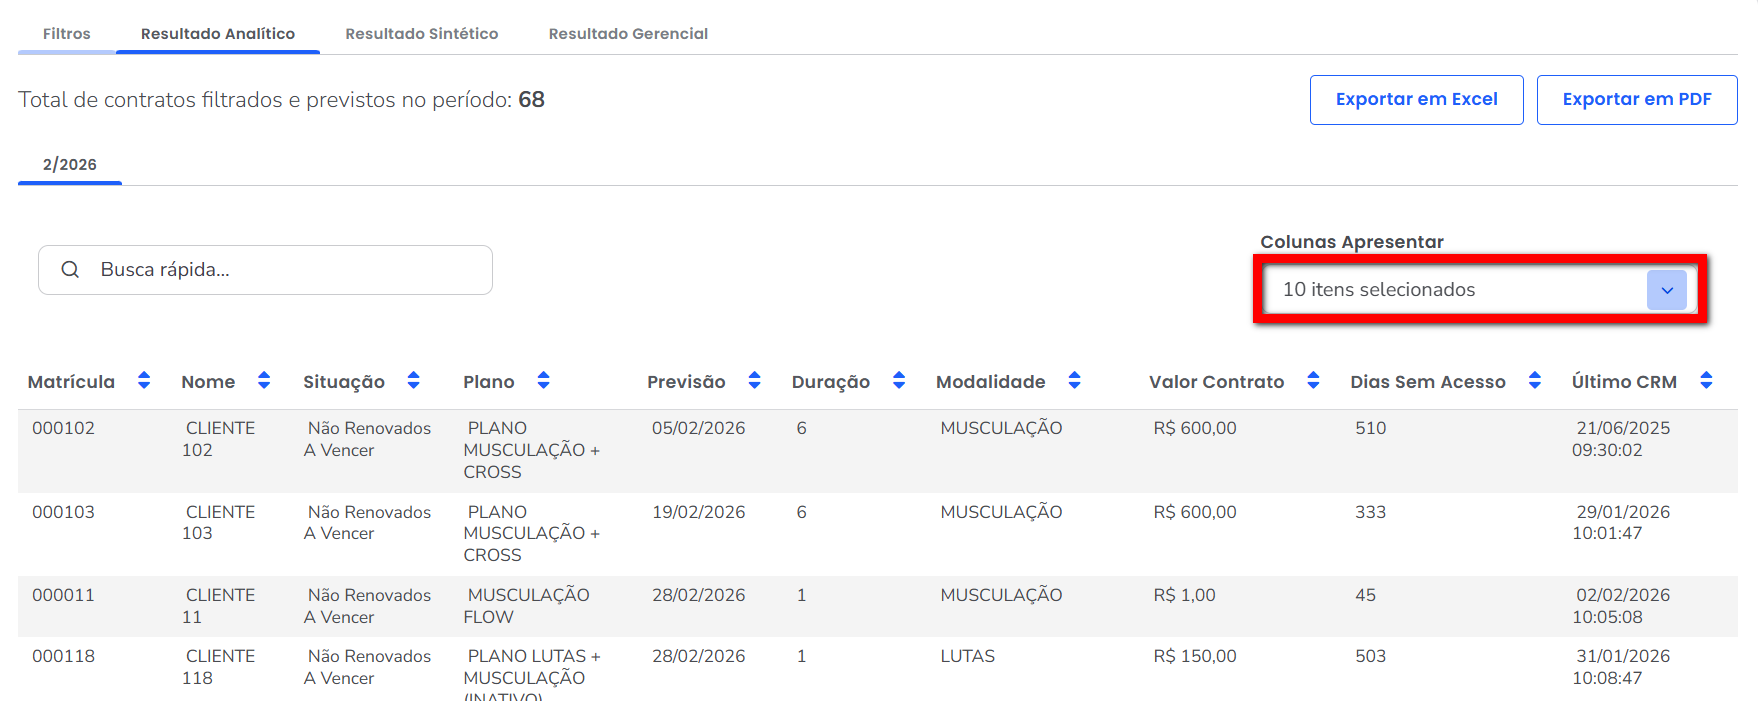The image size is (1758, 701).
Task: Click the sort arrows next to Nome
Action: 264,380
